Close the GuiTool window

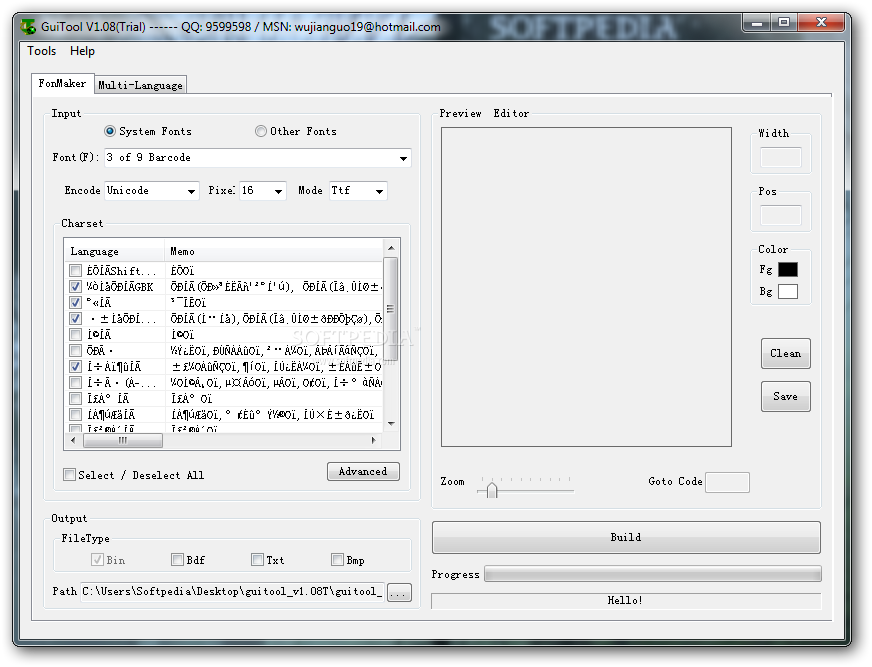tap(821, 23)
